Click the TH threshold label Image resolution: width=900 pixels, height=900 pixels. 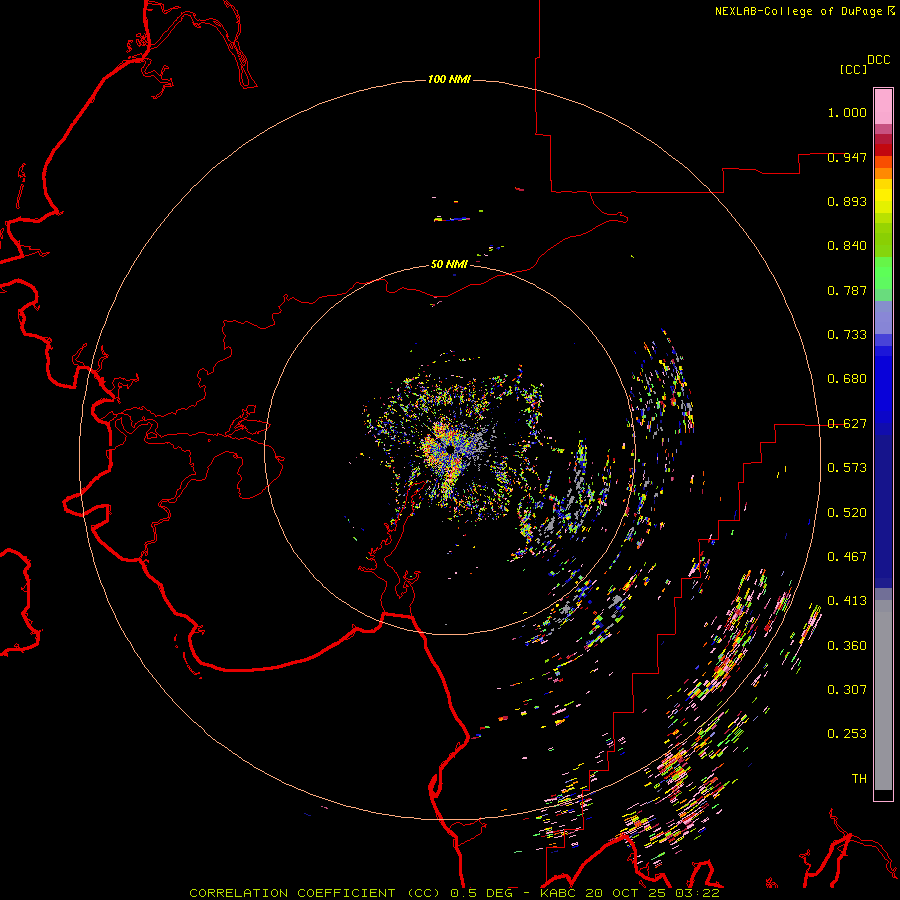(859, 779)
